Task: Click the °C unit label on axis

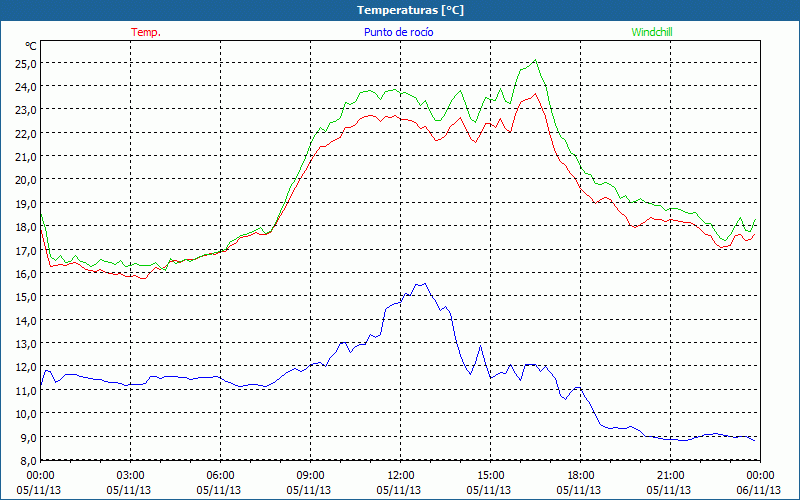Action: [31, 46]
